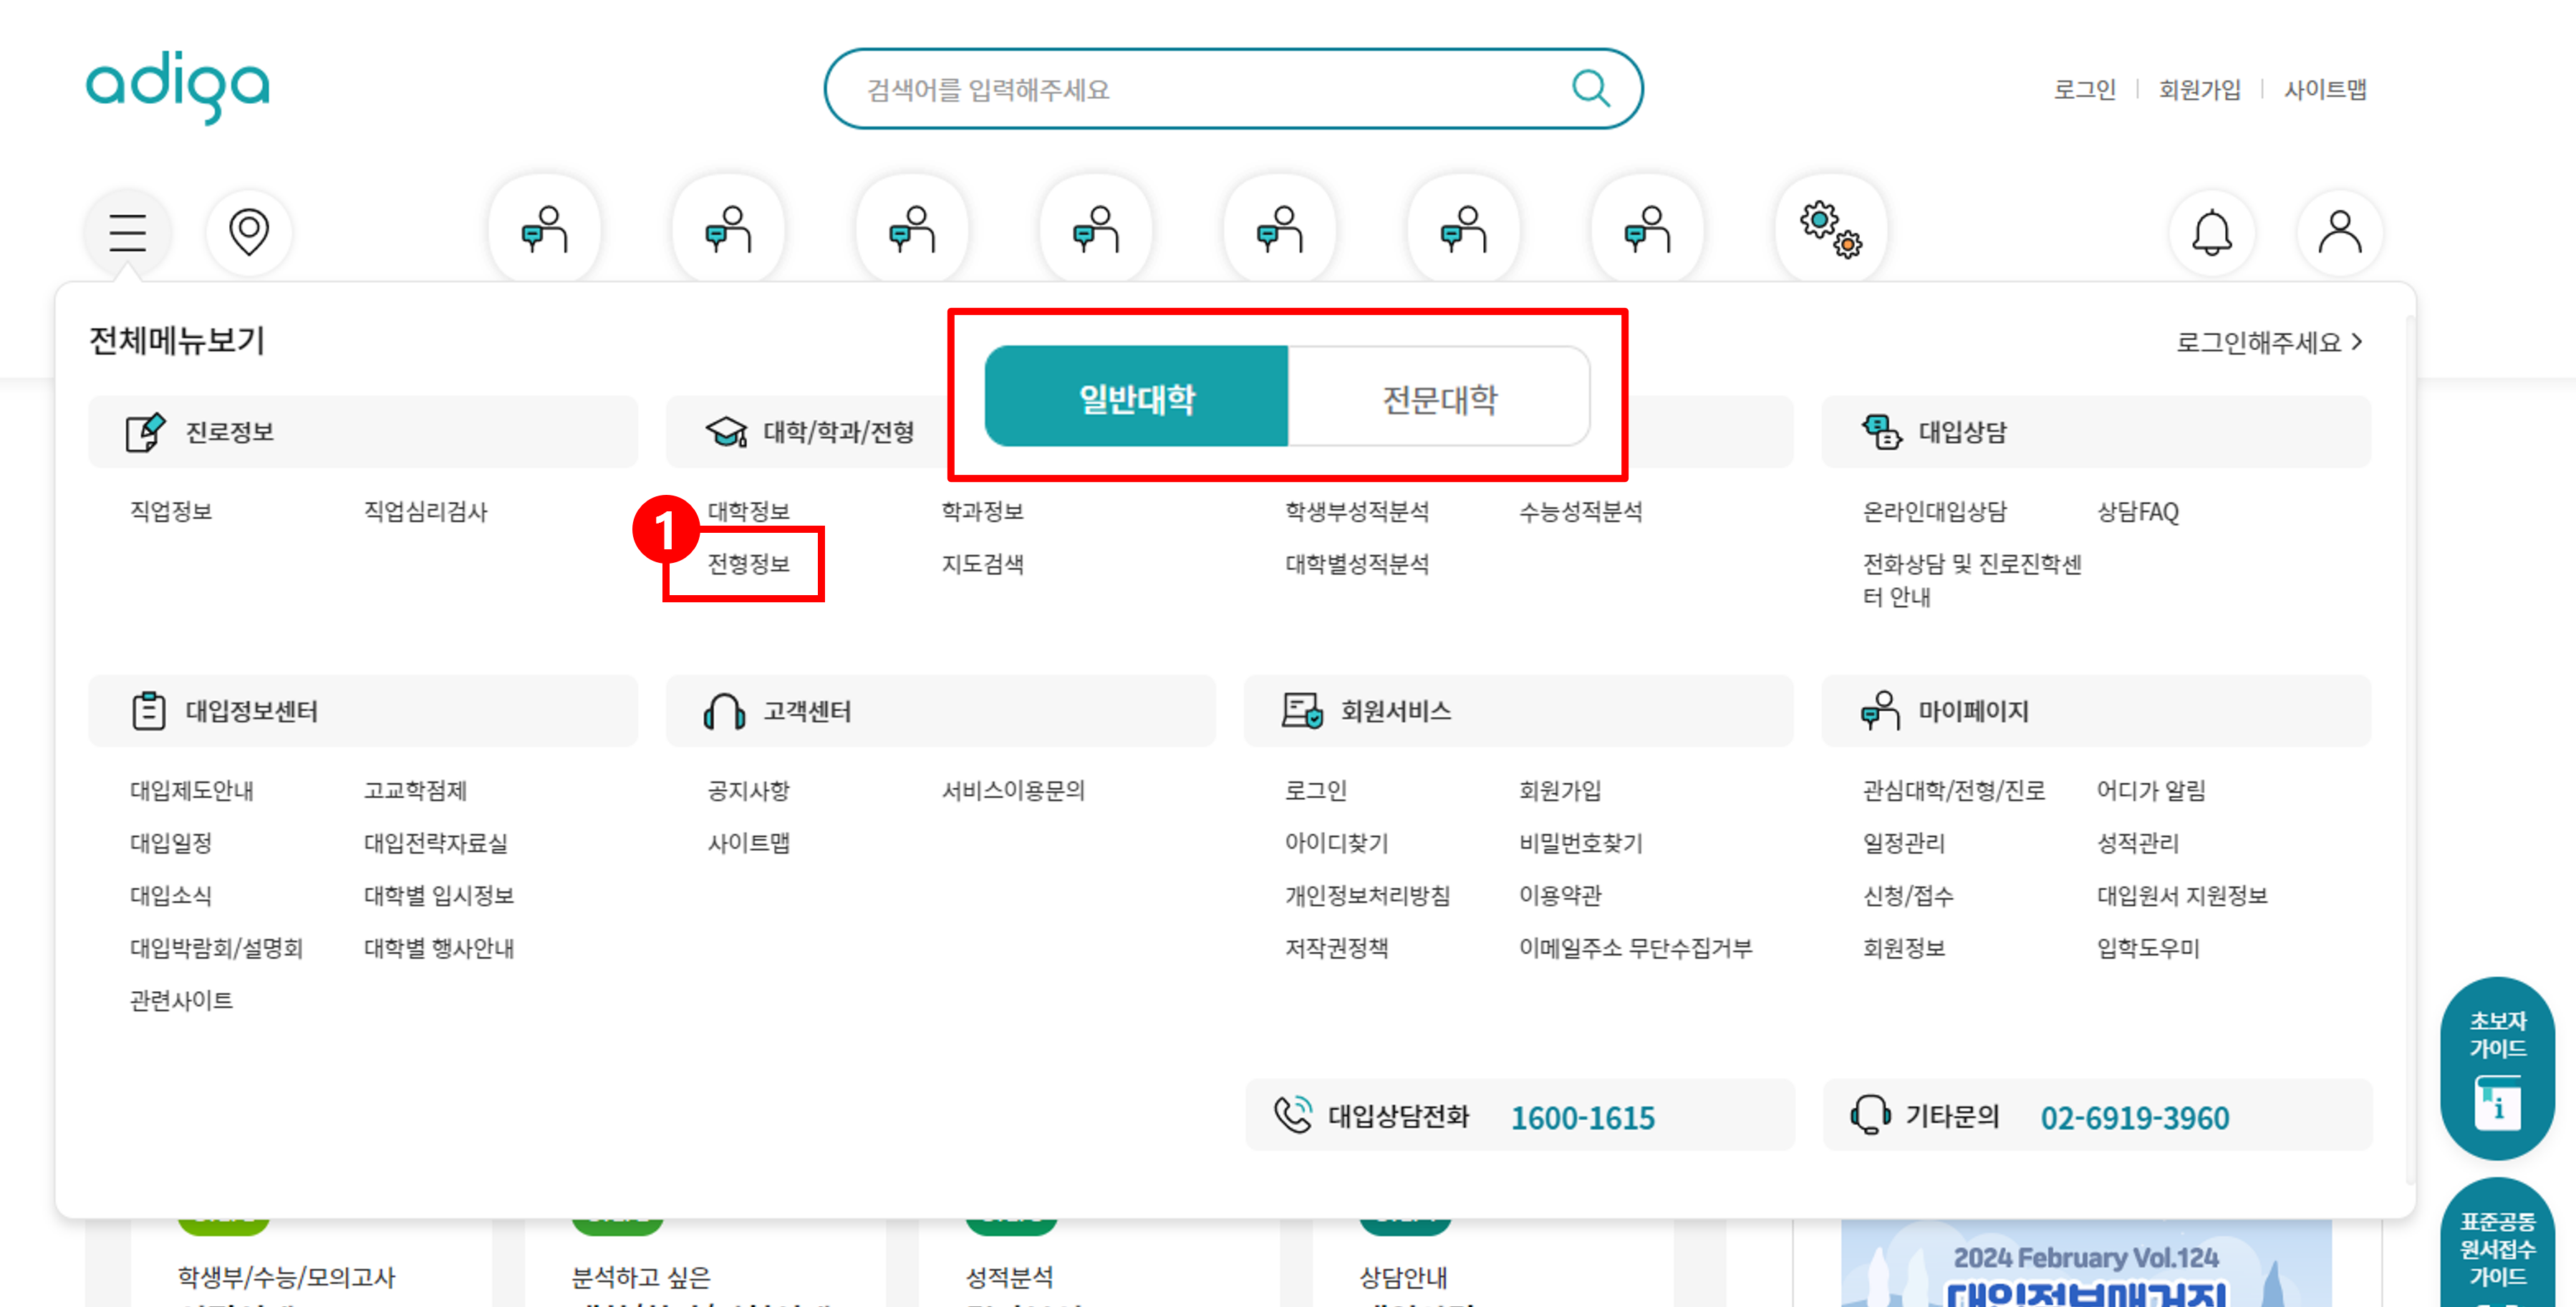Click 아이디찾기
Image resolution: width=2576 pixels, height=1307 pixels.
[1336, 843]
